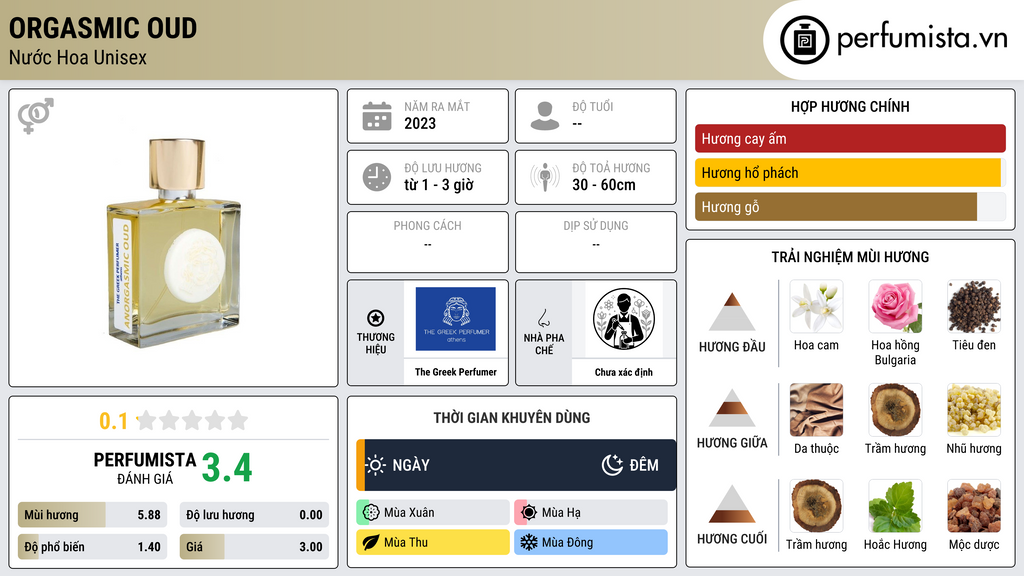Click the snowflake icon for Mùa Đông
The width and height of the screenshot is (1024, 576).
[528, 542]
